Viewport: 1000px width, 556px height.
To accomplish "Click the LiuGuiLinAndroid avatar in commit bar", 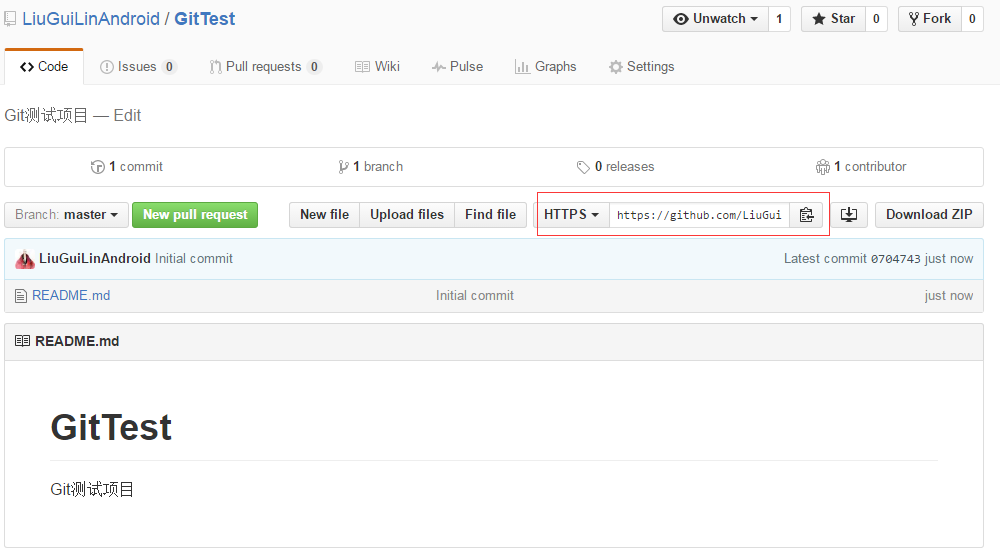I will (25, 259).
